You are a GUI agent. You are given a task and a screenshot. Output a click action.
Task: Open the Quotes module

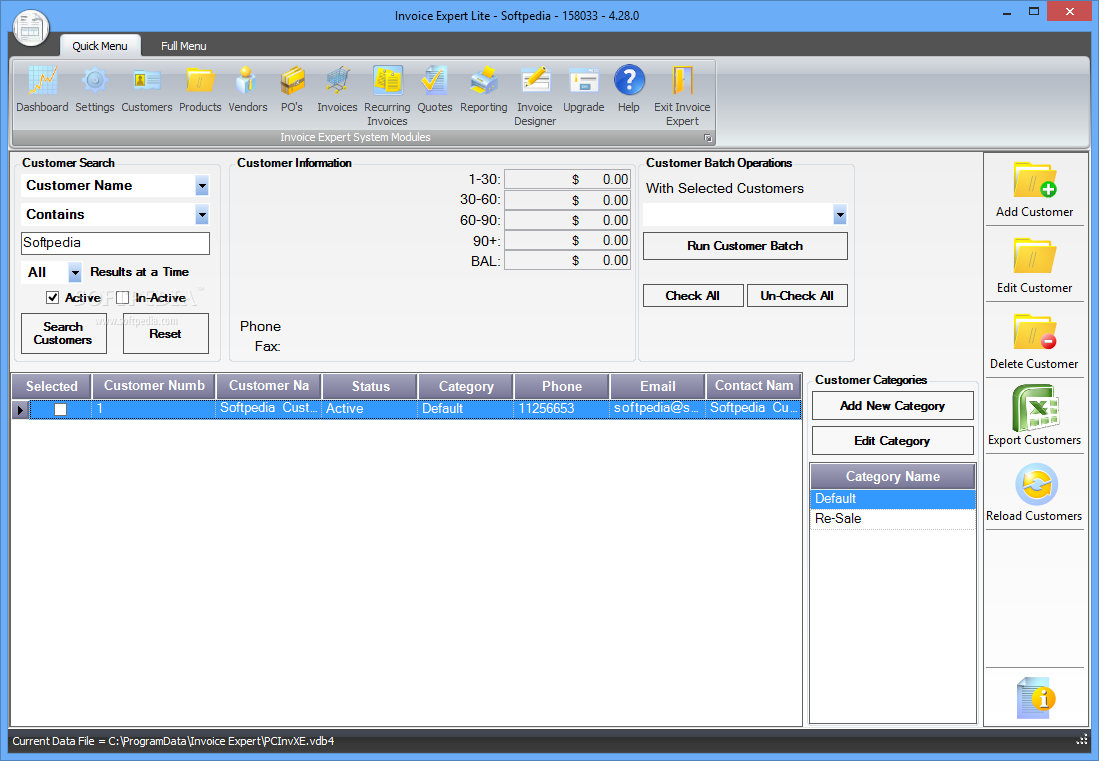tap(435, 88)
